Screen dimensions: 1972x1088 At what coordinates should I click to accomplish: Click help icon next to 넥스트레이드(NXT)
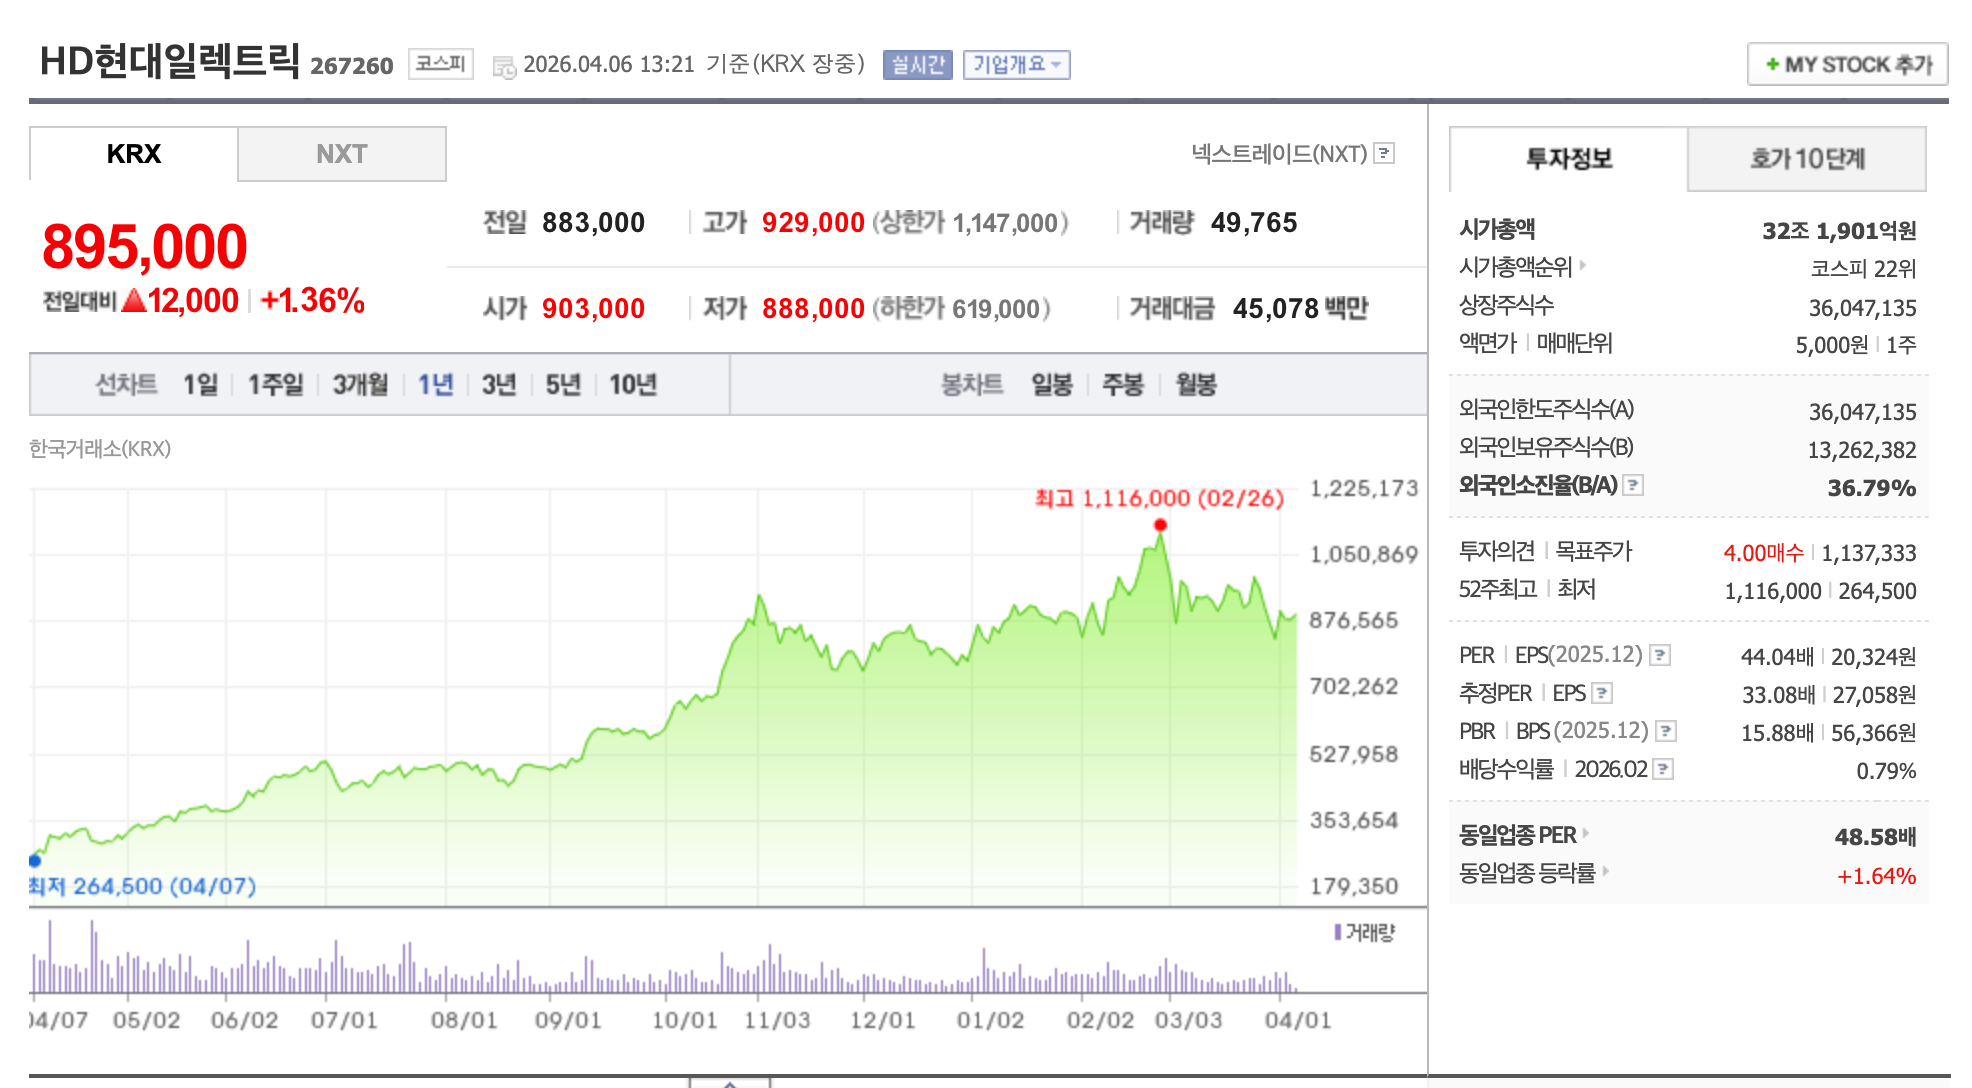click(1384, 153)
